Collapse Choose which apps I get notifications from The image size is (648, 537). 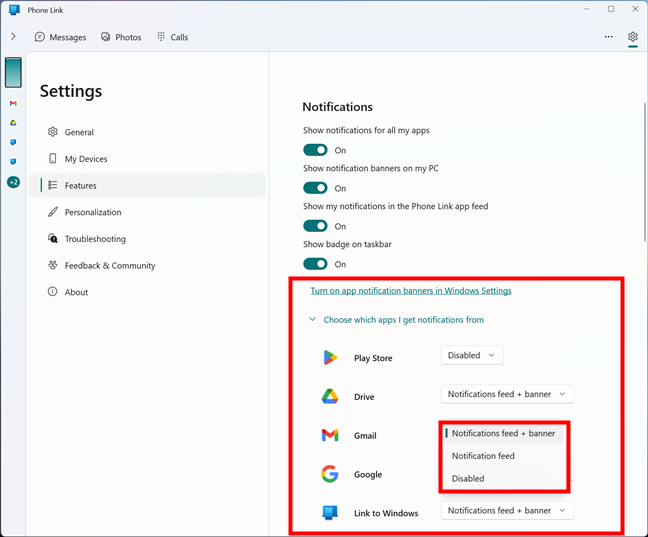tap(396, 320)
